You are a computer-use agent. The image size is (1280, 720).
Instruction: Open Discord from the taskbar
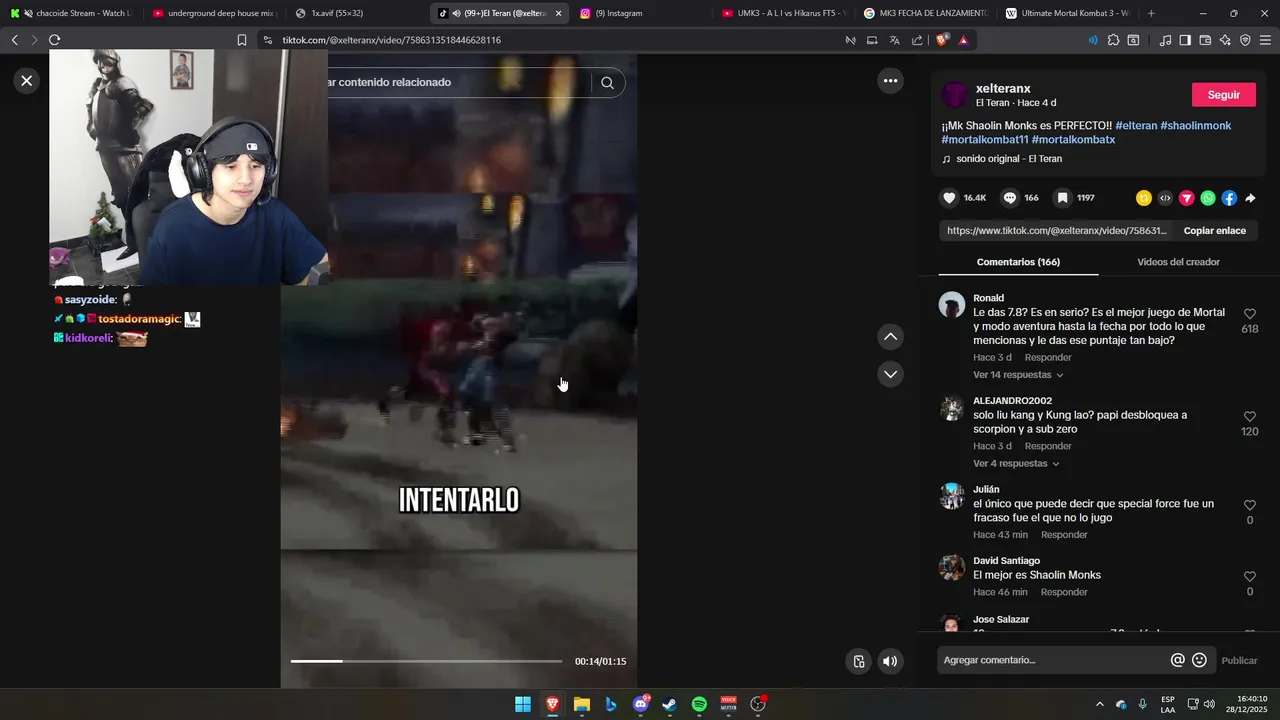640,704
